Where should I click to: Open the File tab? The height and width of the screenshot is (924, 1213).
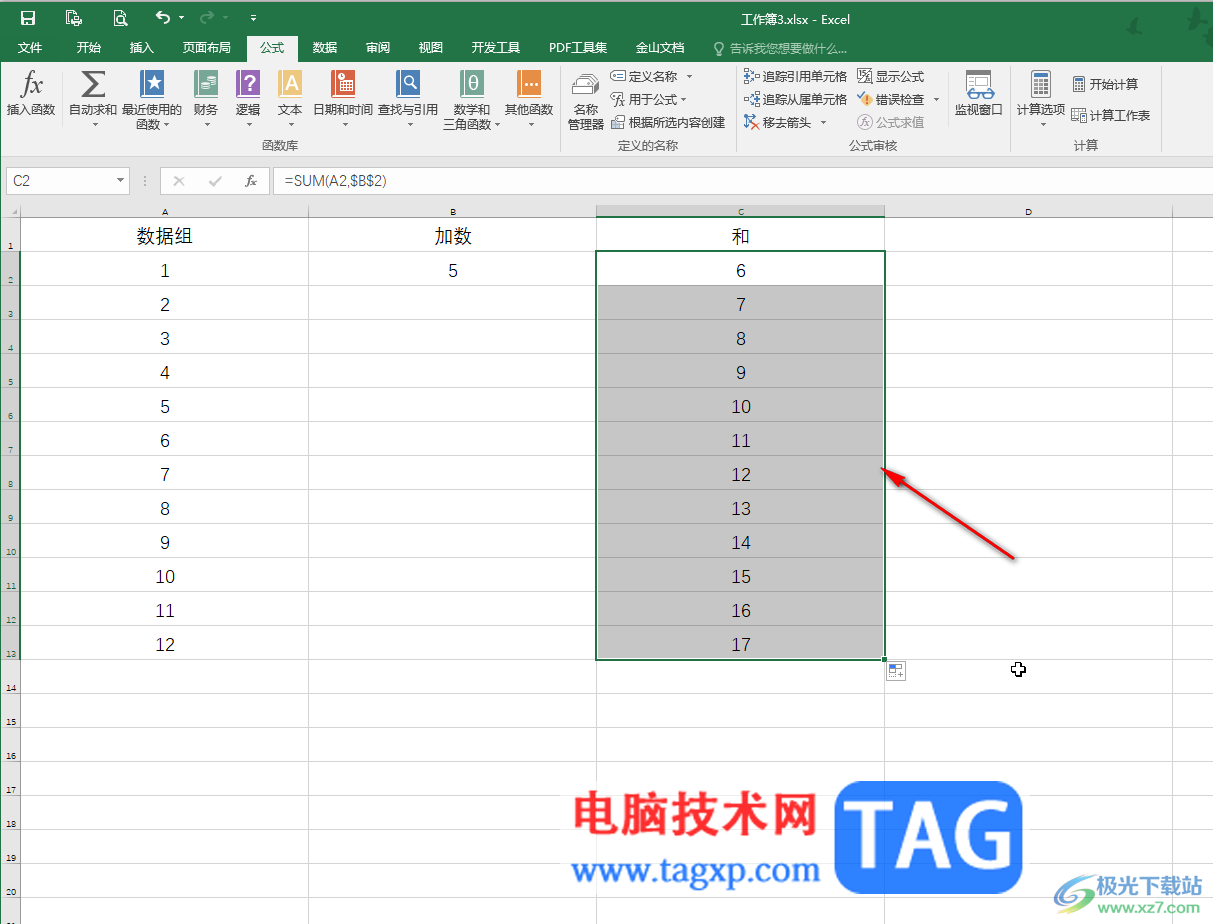(30, 47)
